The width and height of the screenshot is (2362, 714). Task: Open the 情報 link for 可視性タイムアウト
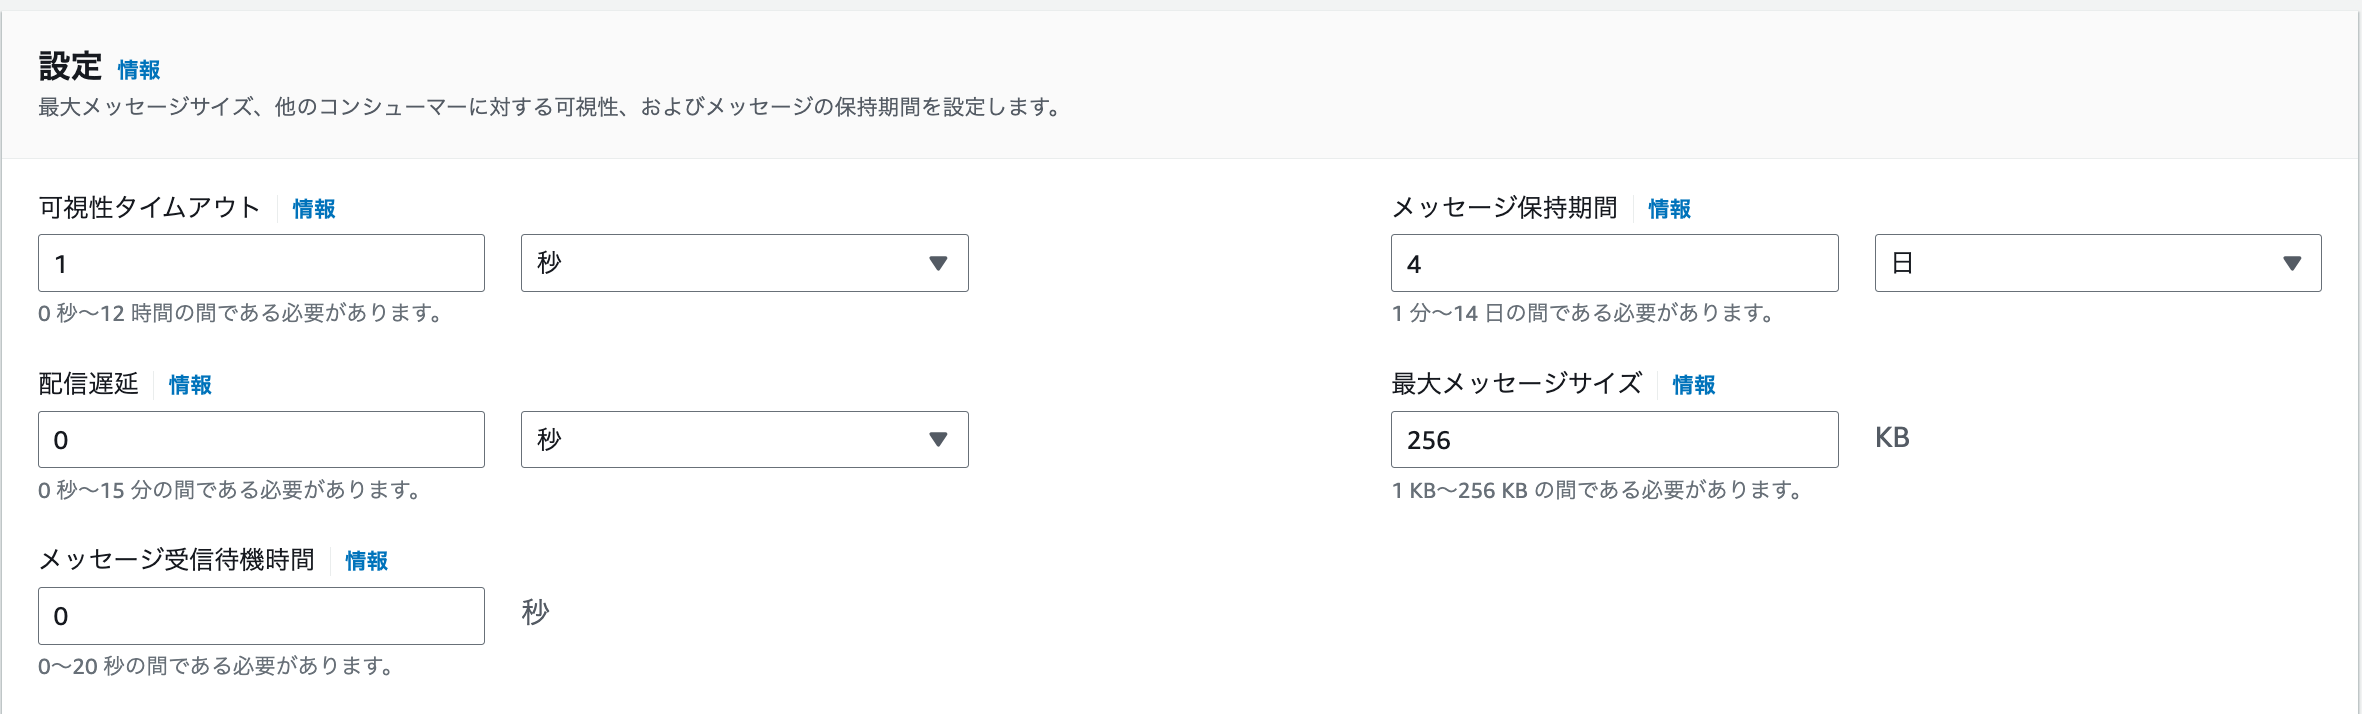311,209
